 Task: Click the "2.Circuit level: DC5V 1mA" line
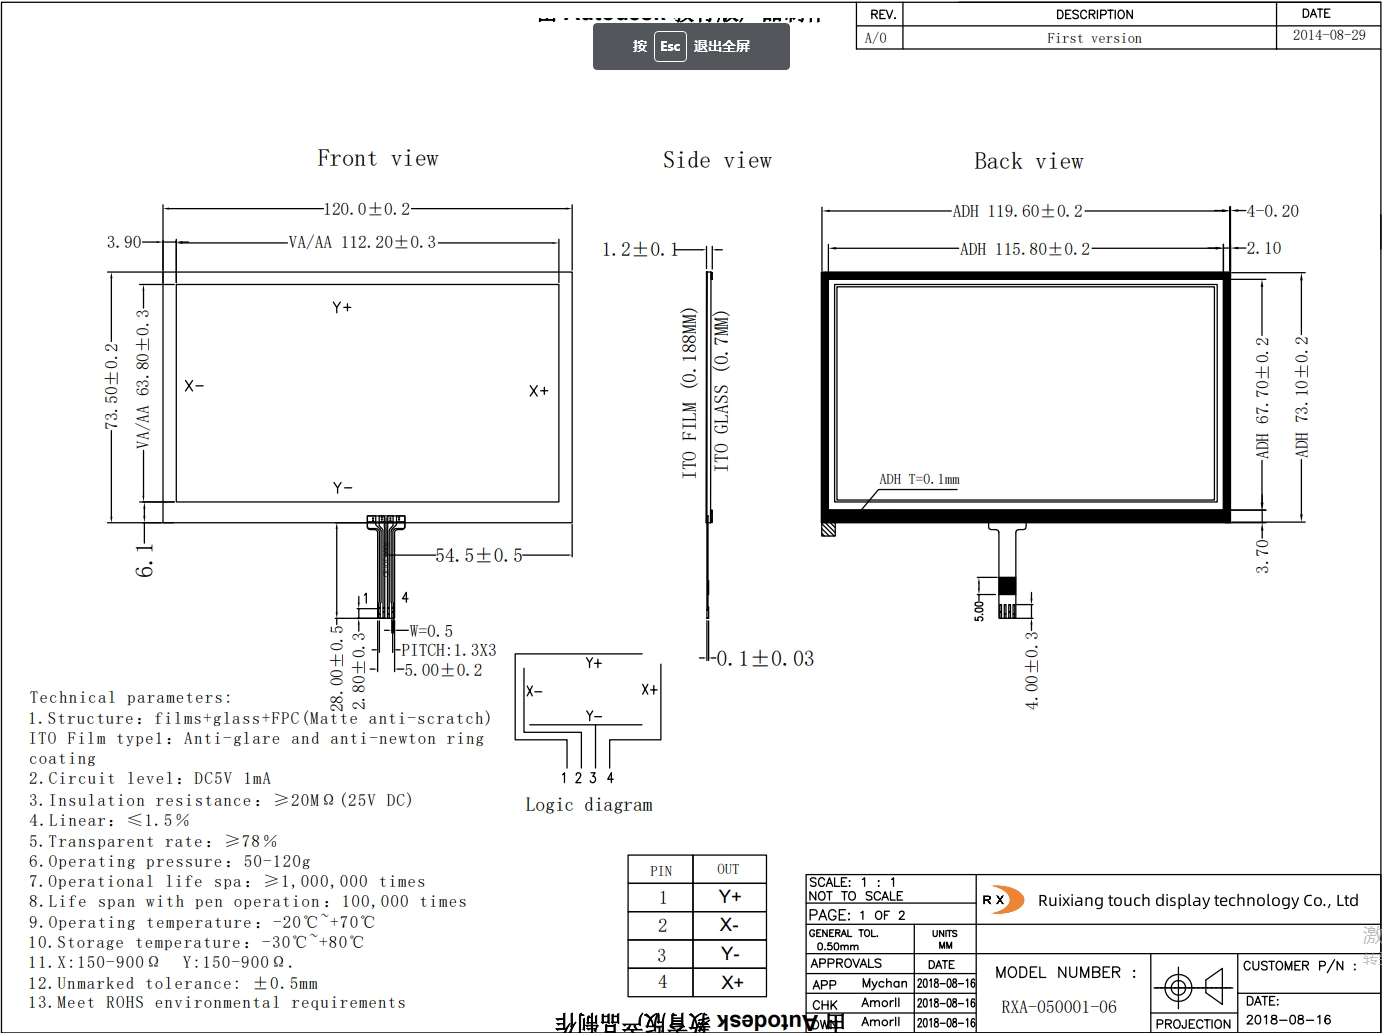[150, 779]
